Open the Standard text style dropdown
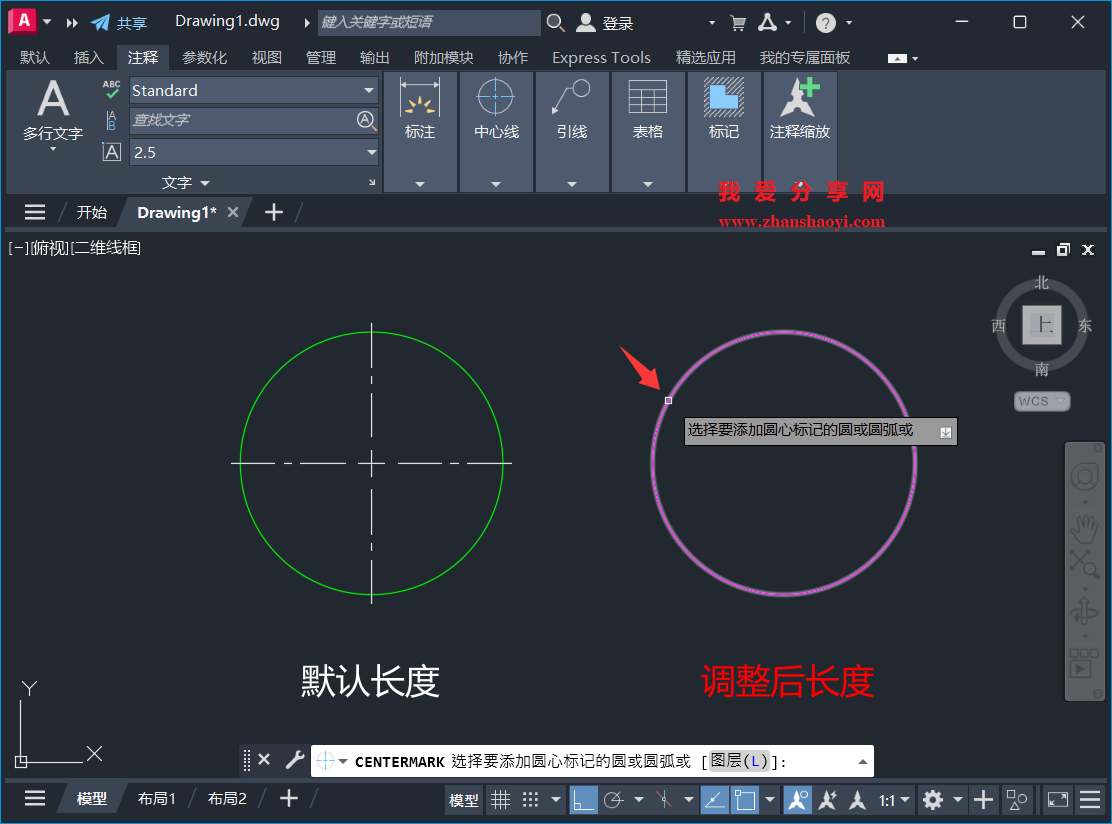 370,90
